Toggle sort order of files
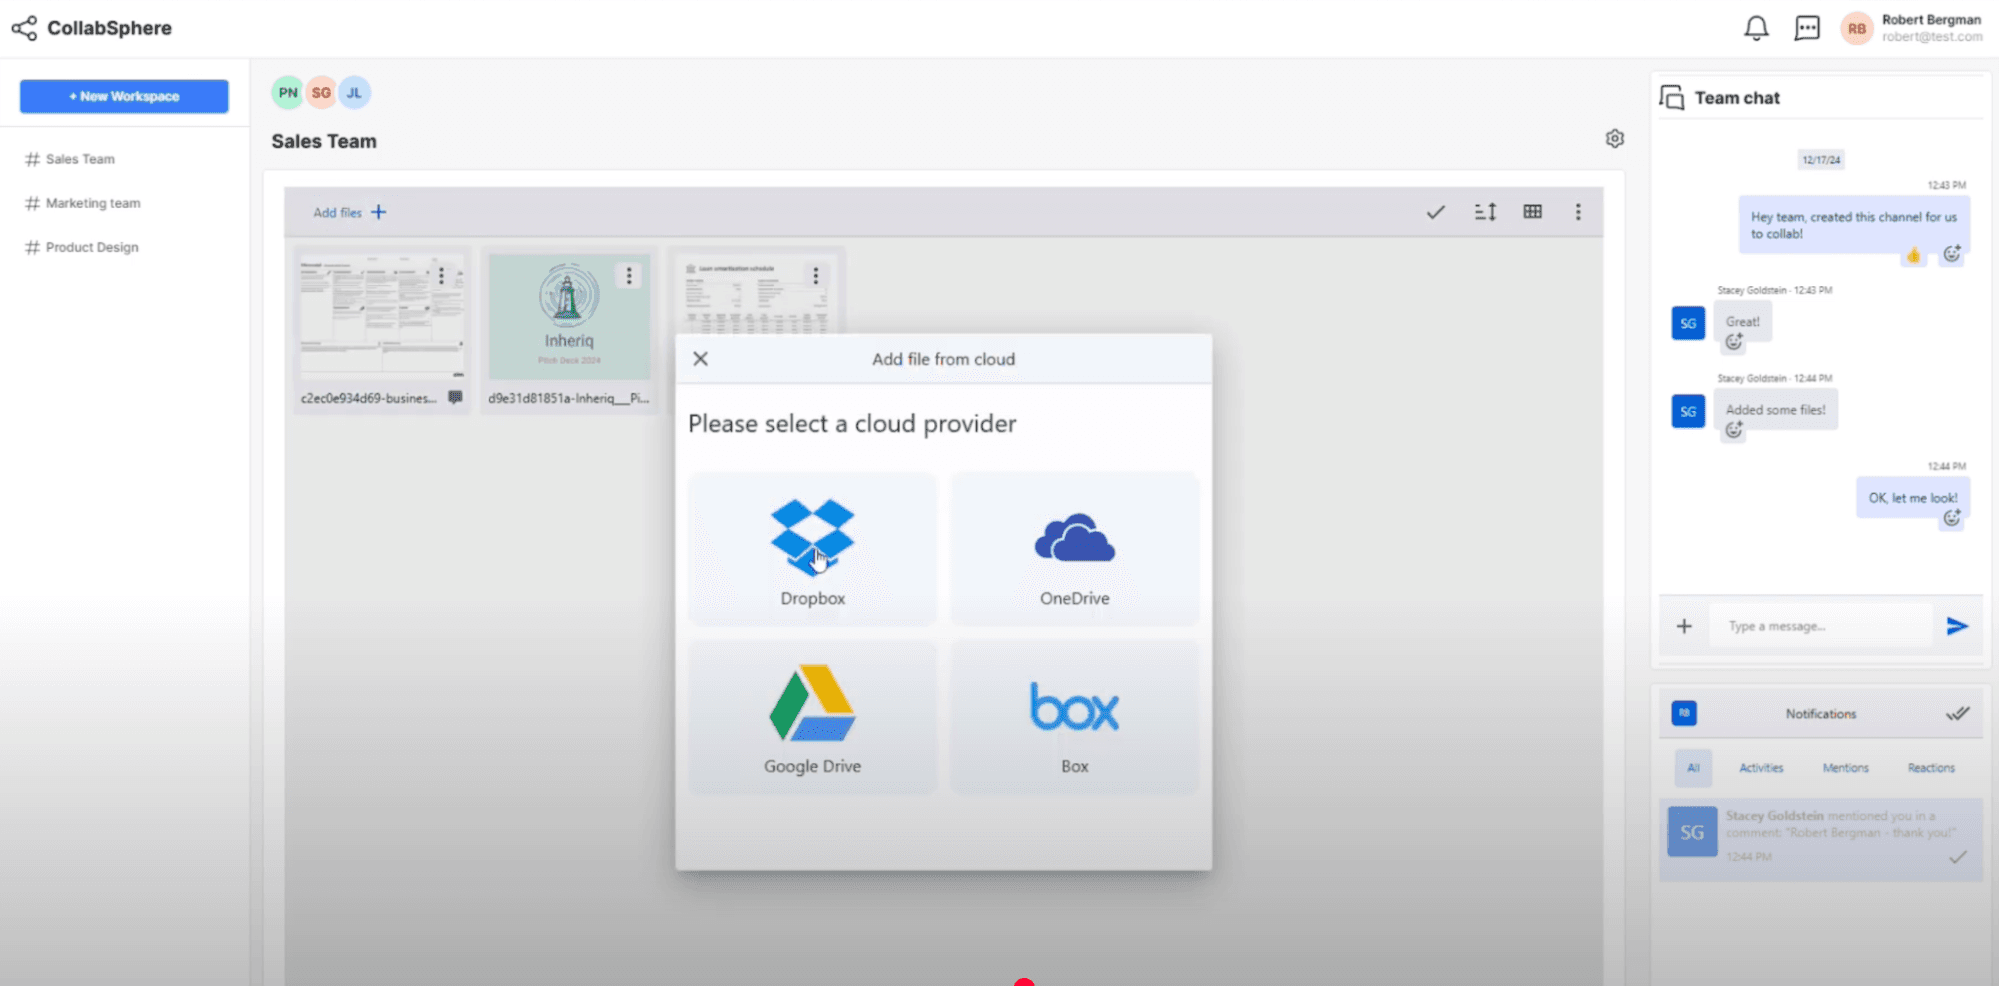Viewport: 1999px width, 986px height. click(x=1484, y=212)
